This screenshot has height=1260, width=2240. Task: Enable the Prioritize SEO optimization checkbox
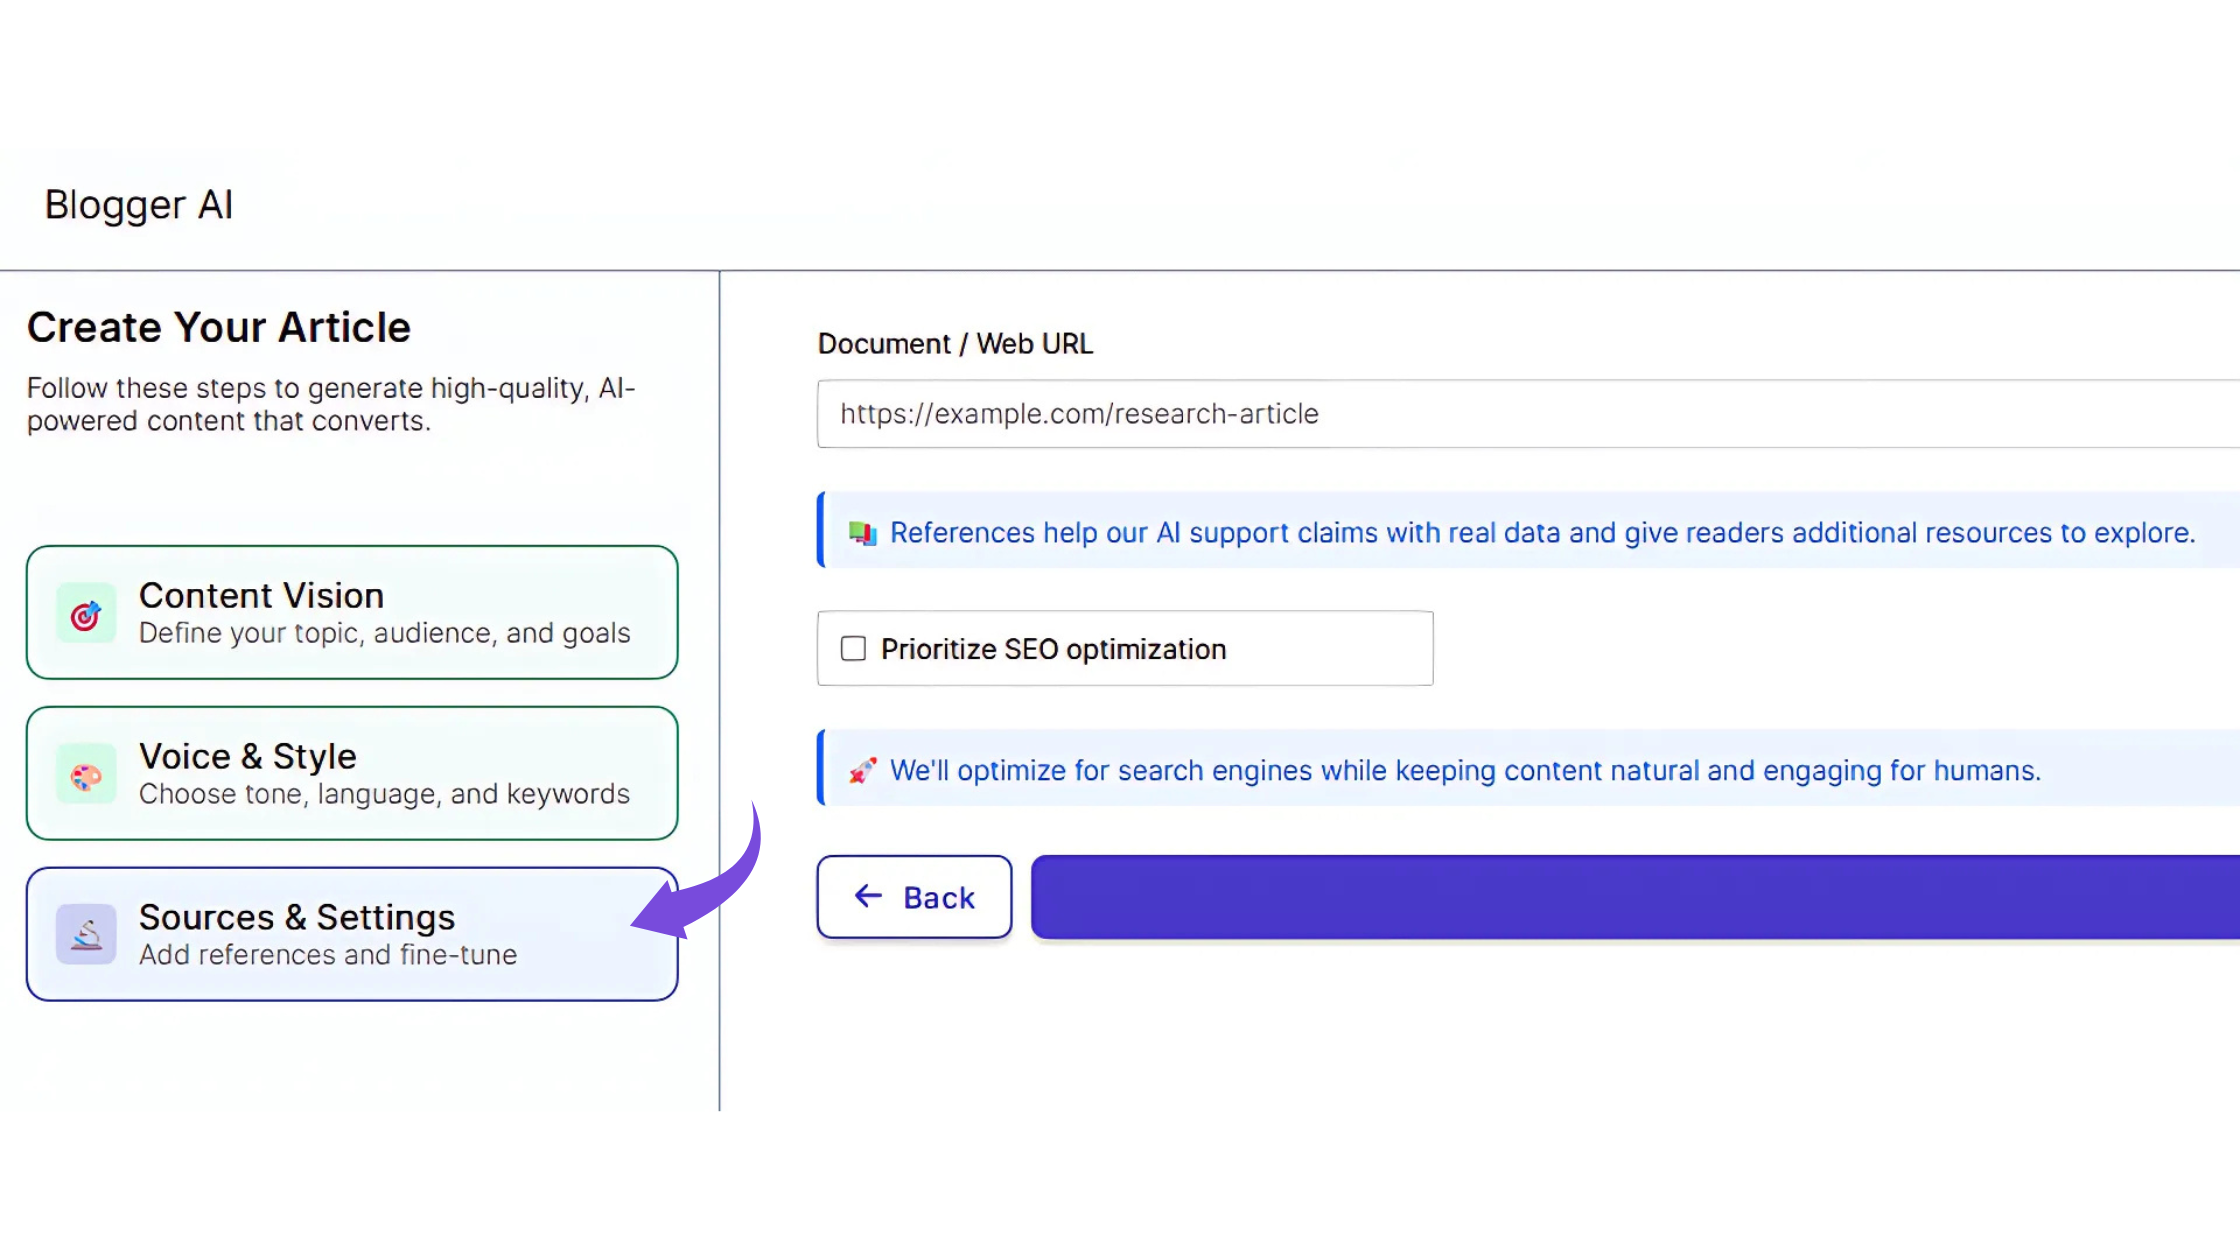[x=853, y=649]
